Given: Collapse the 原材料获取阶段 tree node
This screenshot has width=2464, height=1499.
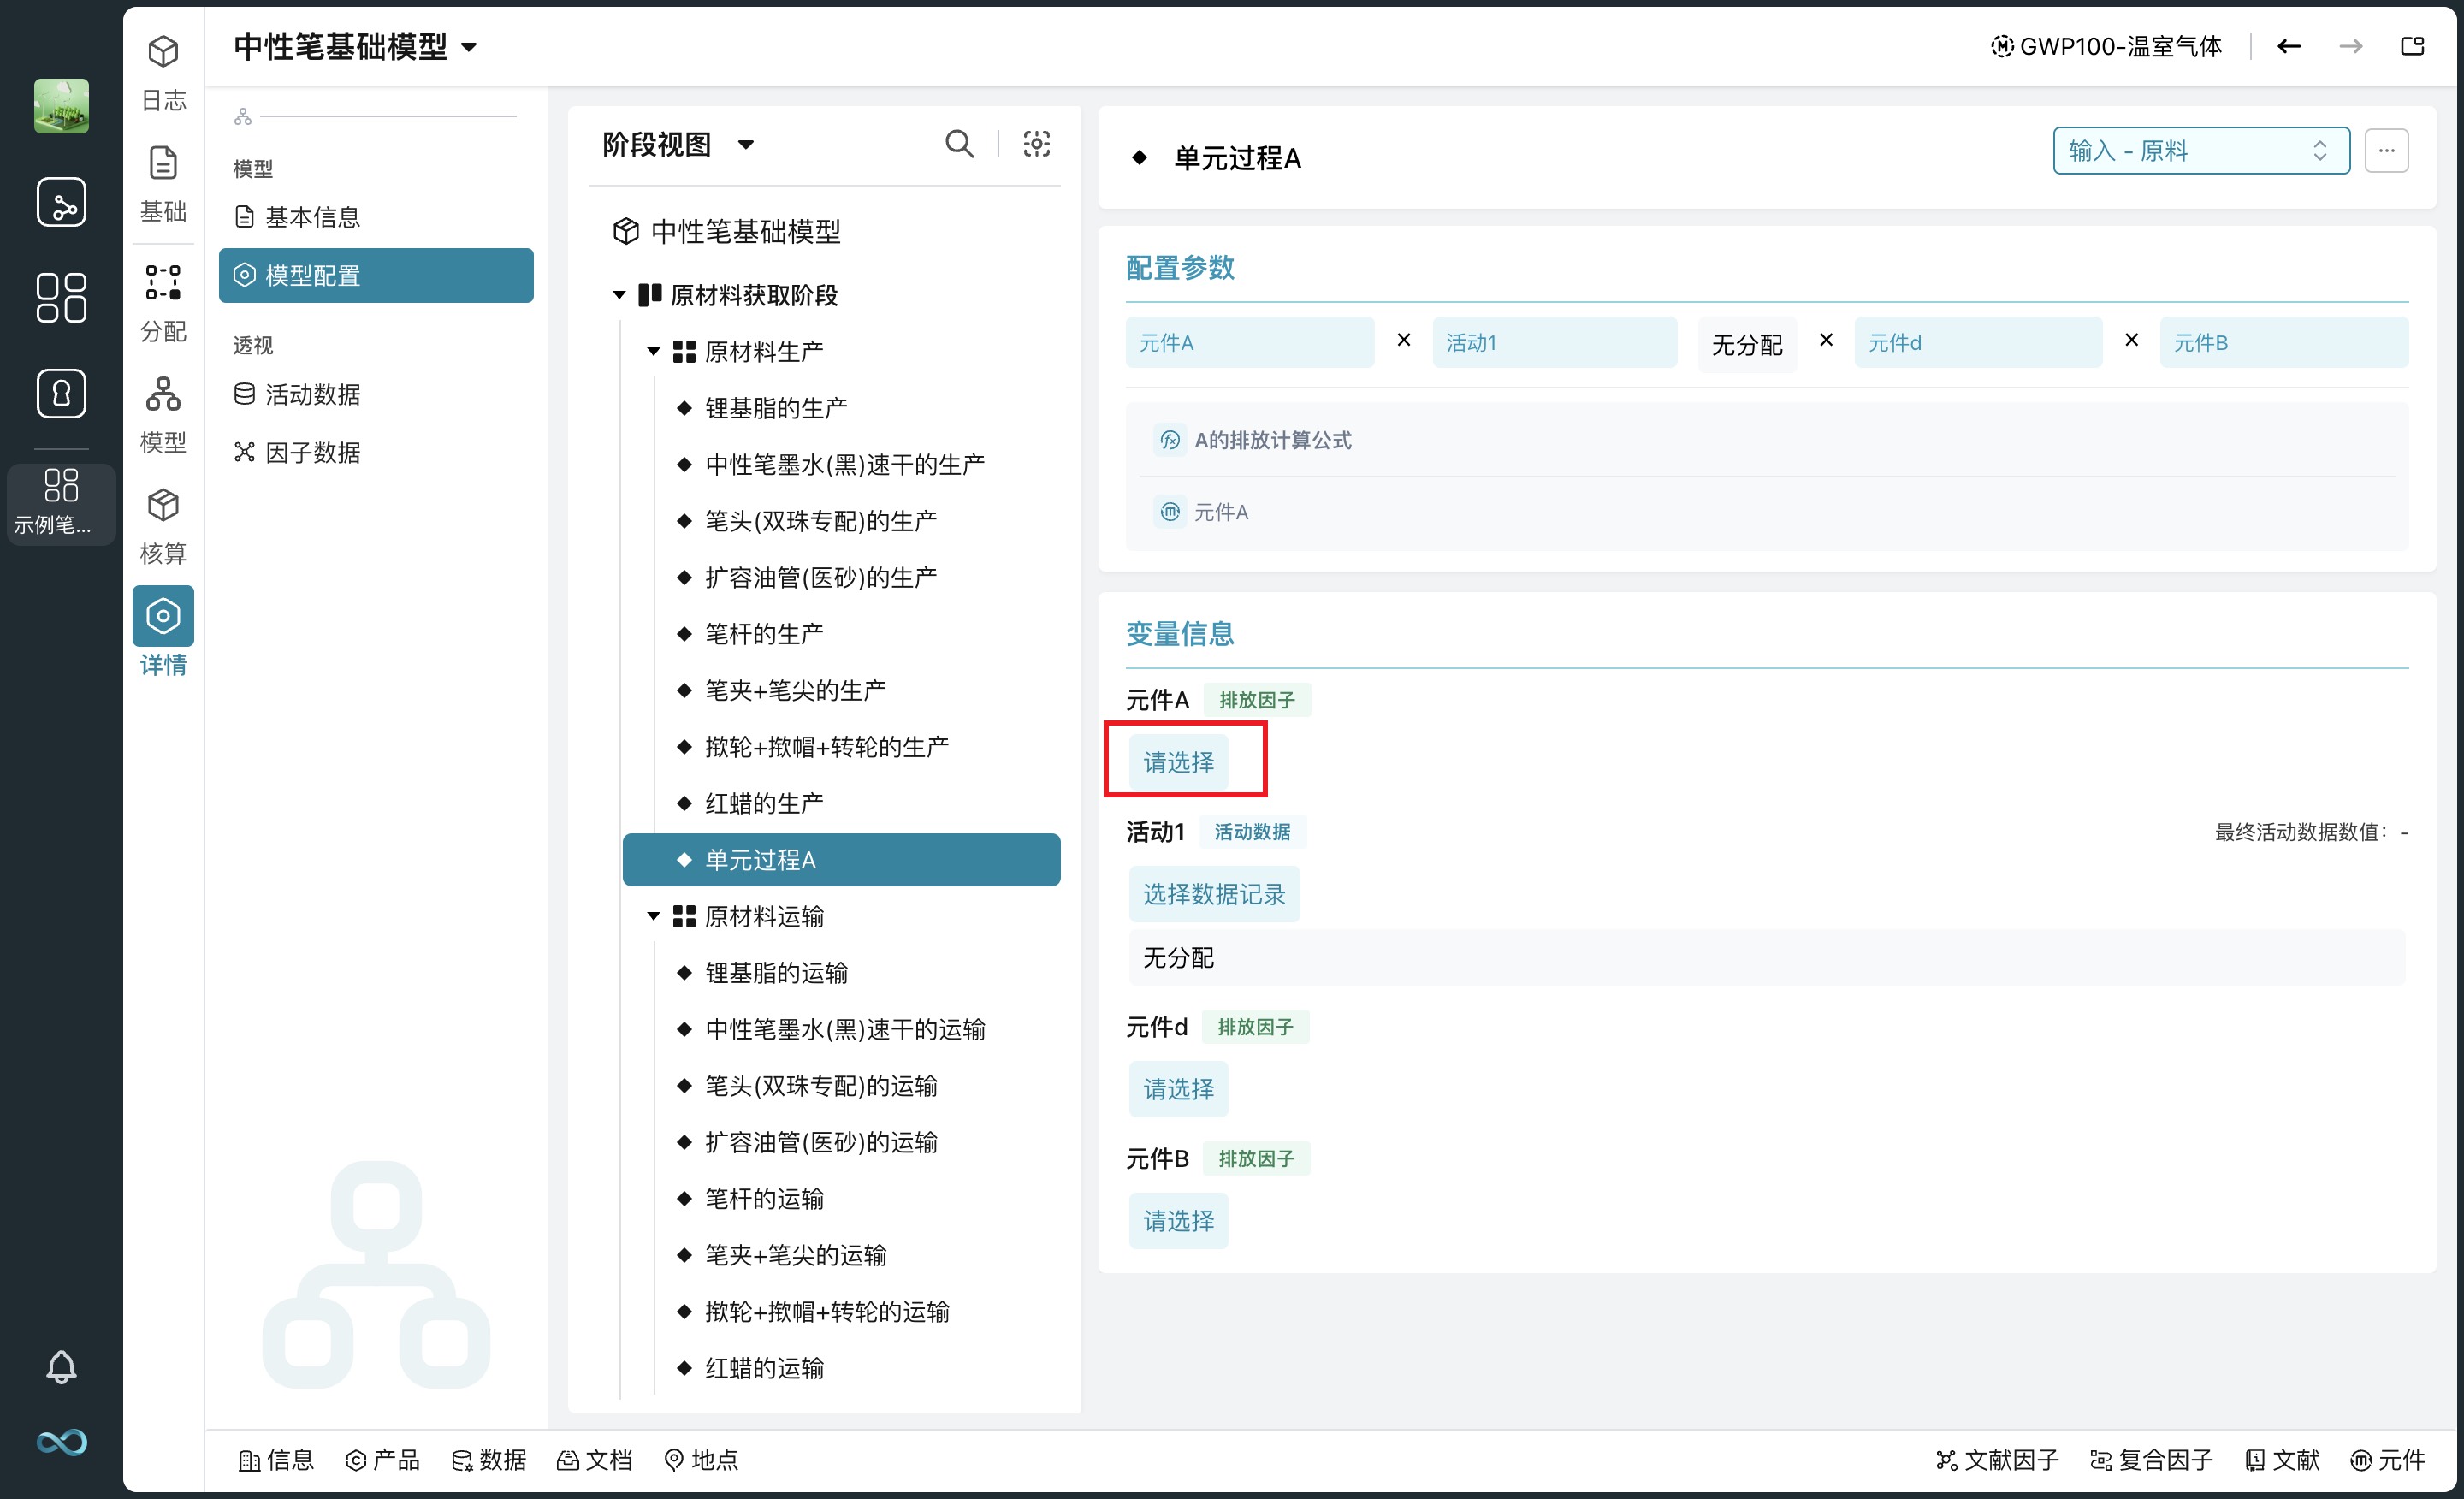Looking at the screenshot, I should click(x=619, y=295).
